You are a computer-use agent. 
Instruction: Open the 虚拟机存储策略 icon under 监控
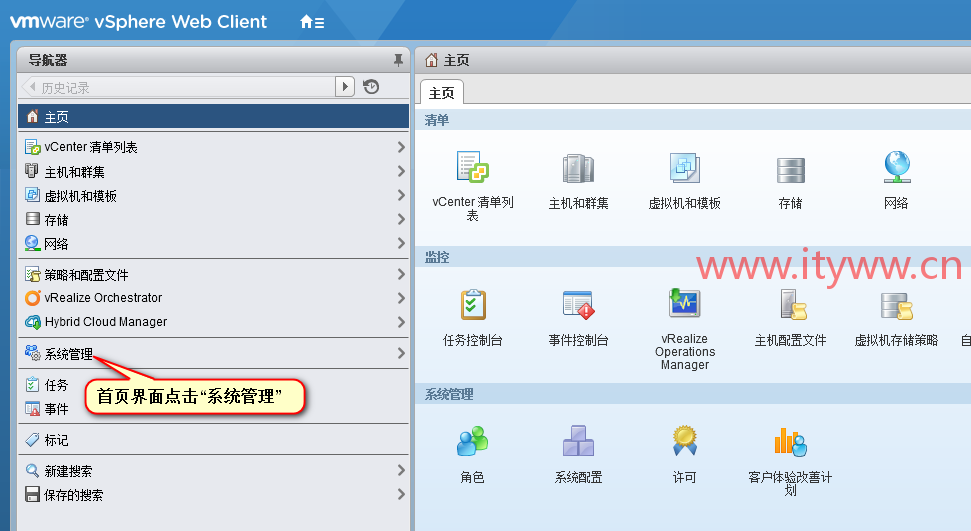tap(897, 306)
